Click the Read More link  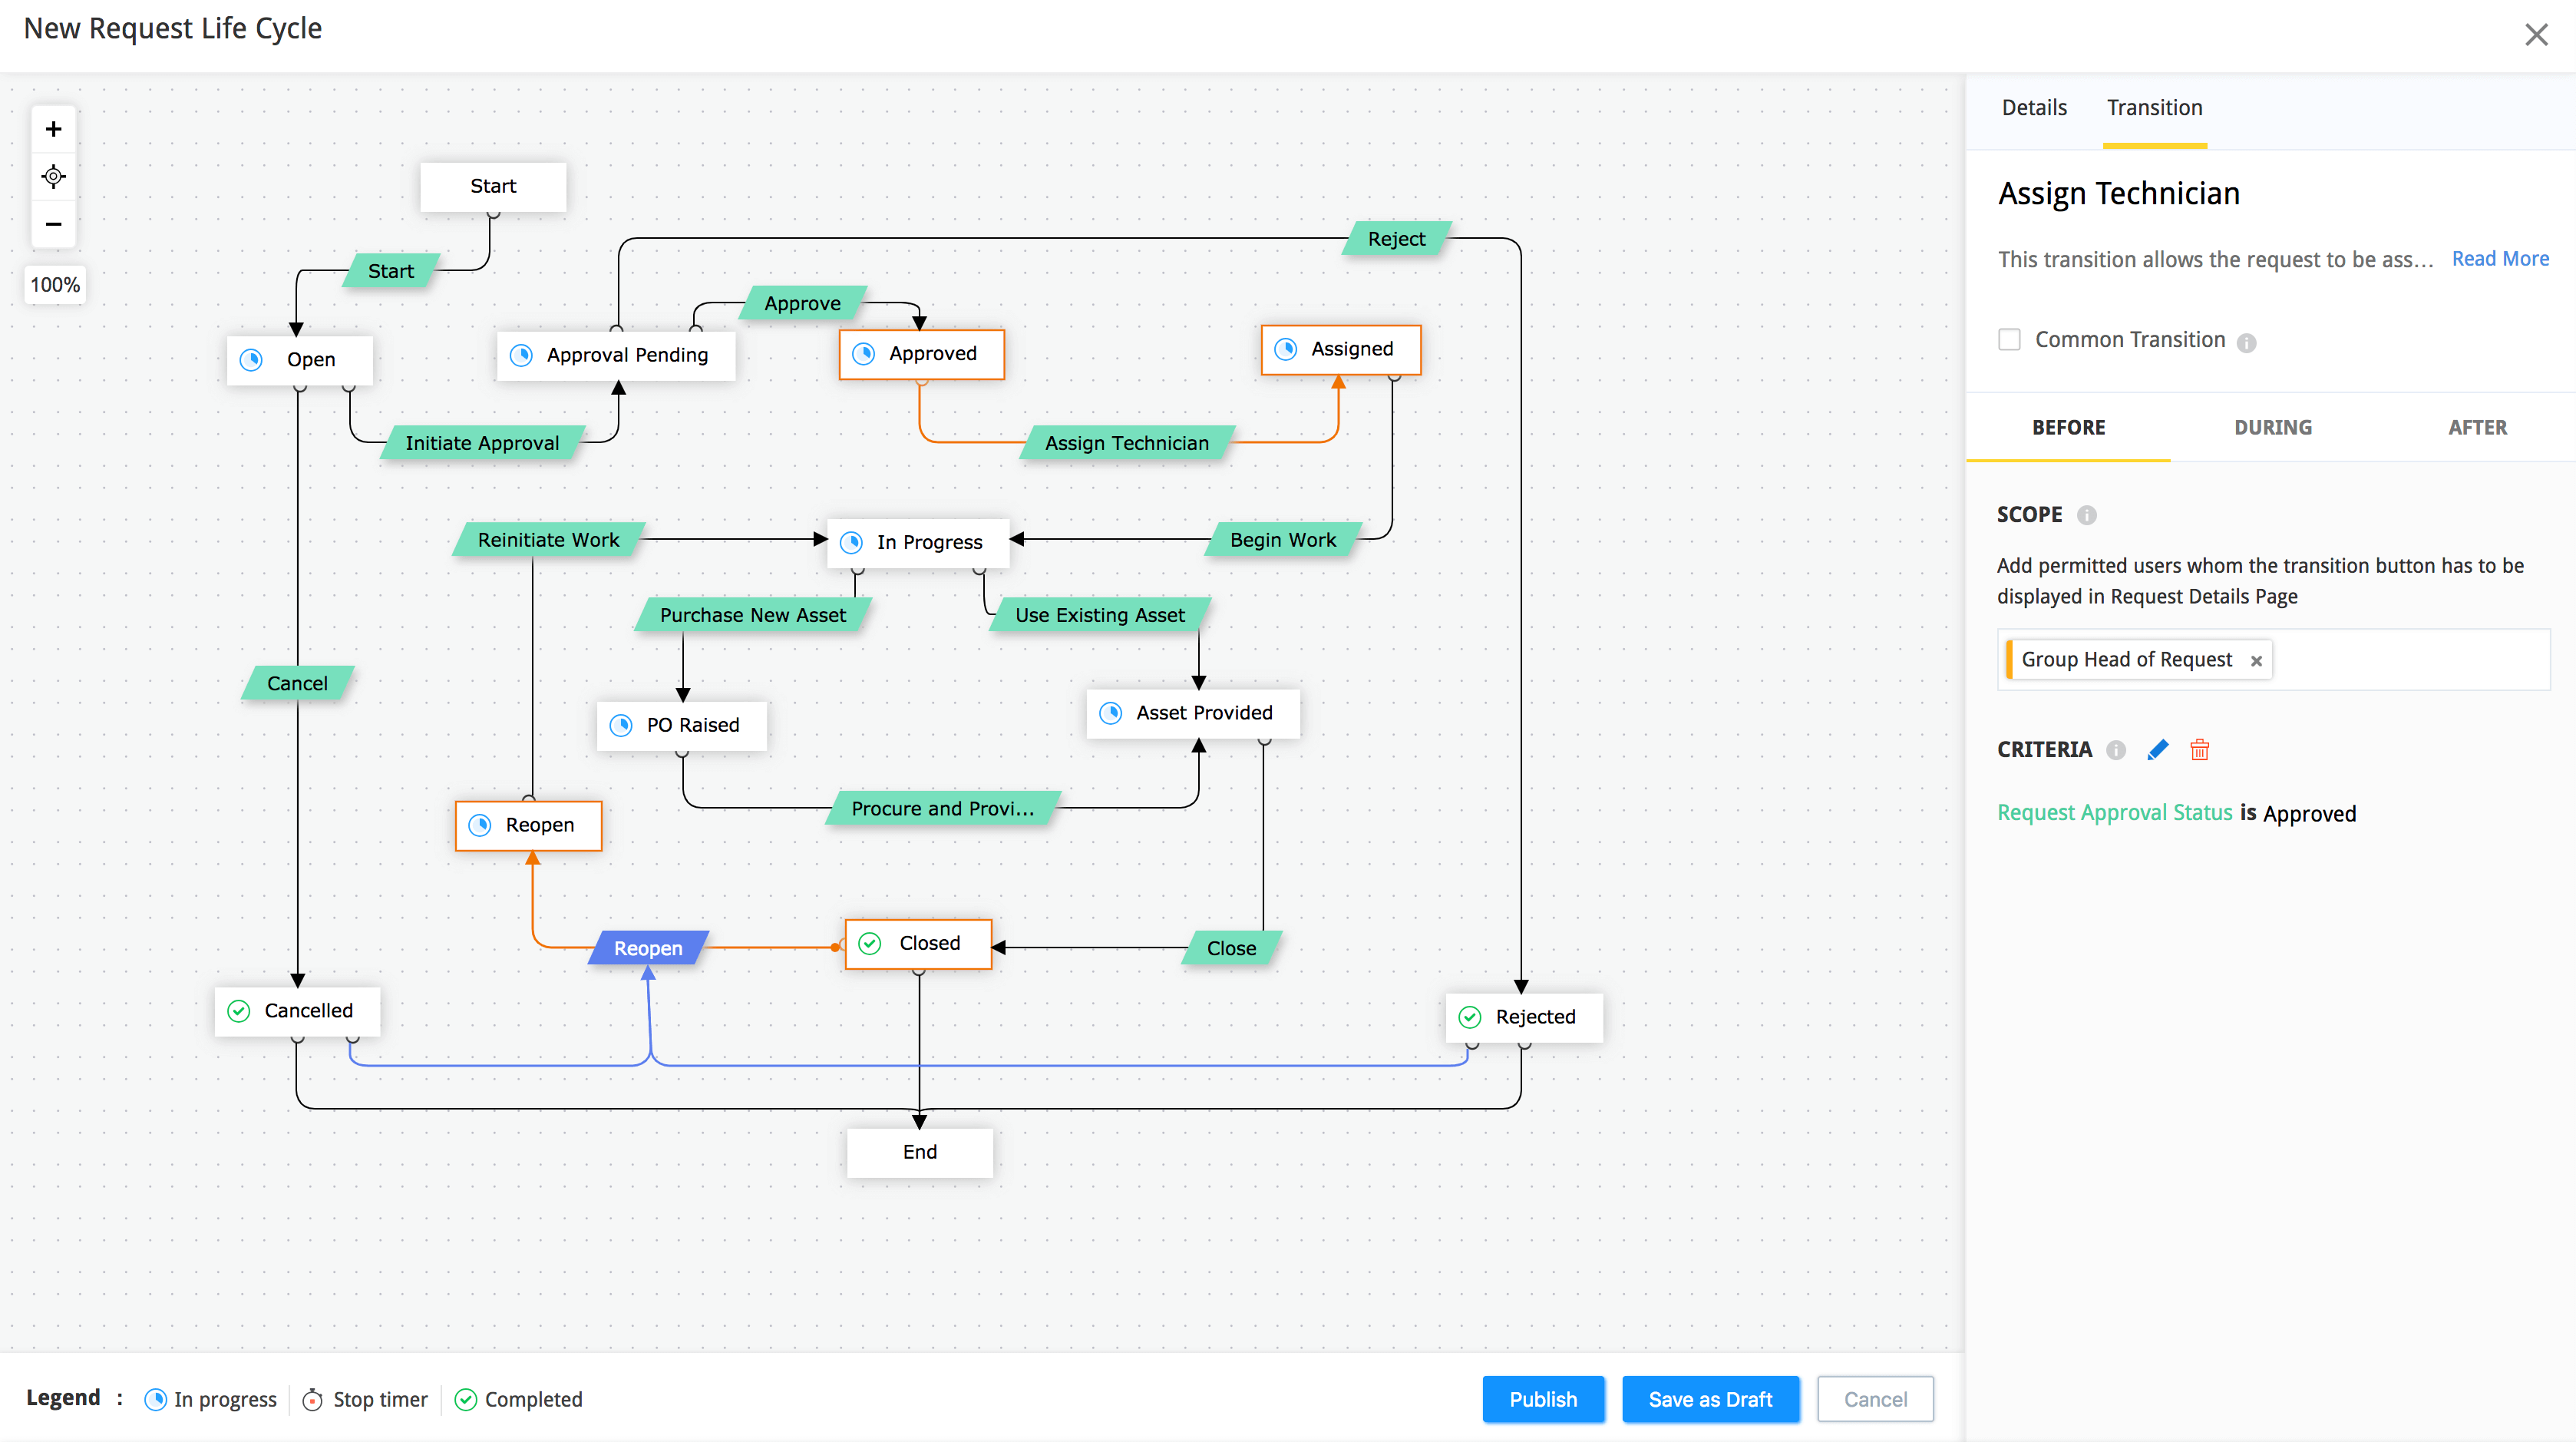2499,259
